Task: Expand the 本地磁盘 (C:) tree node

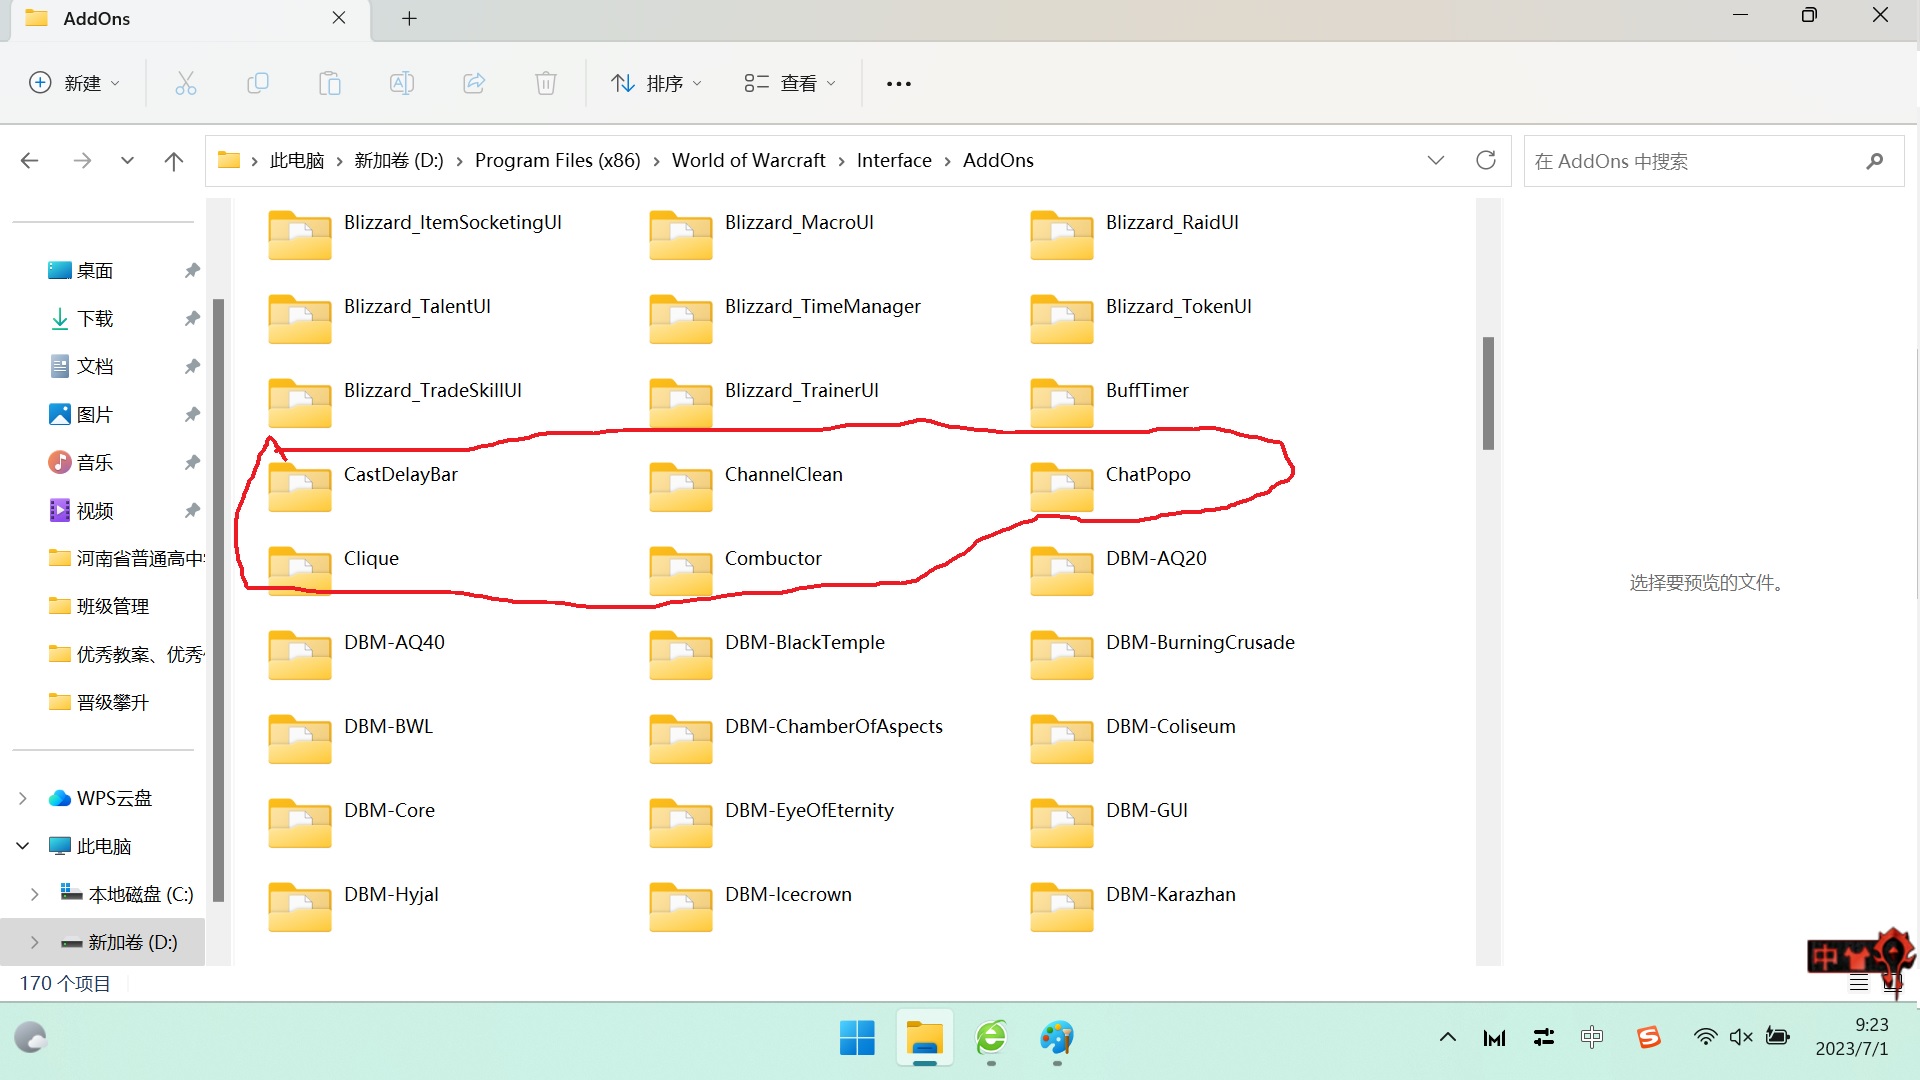Action: (35, 894)
